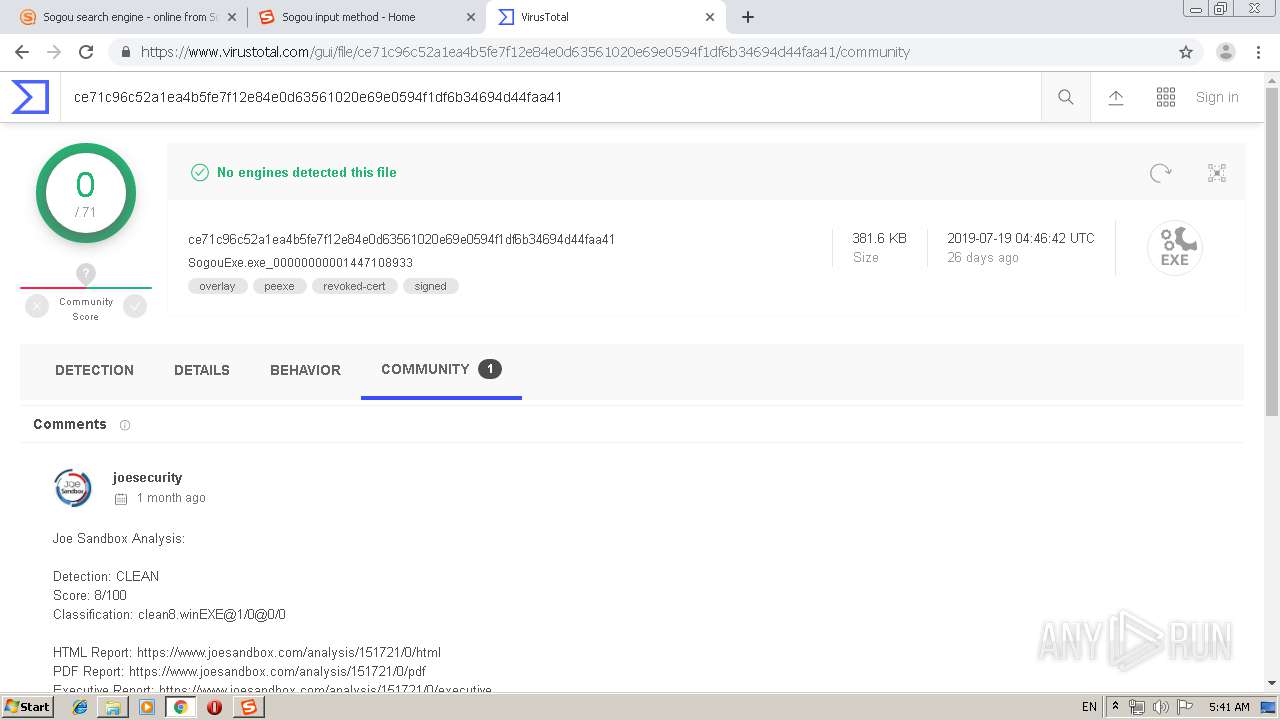Click the peexe tag

(279, 286)
